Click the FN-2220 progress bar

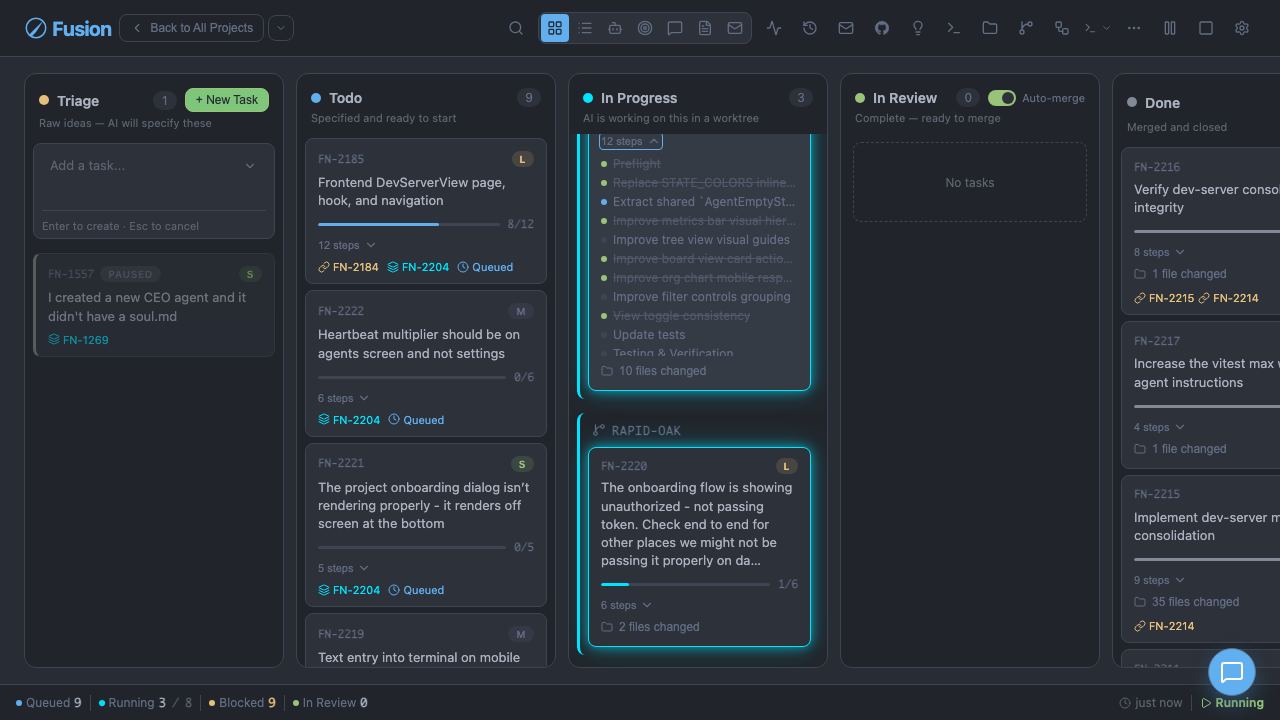coord(686,584)
